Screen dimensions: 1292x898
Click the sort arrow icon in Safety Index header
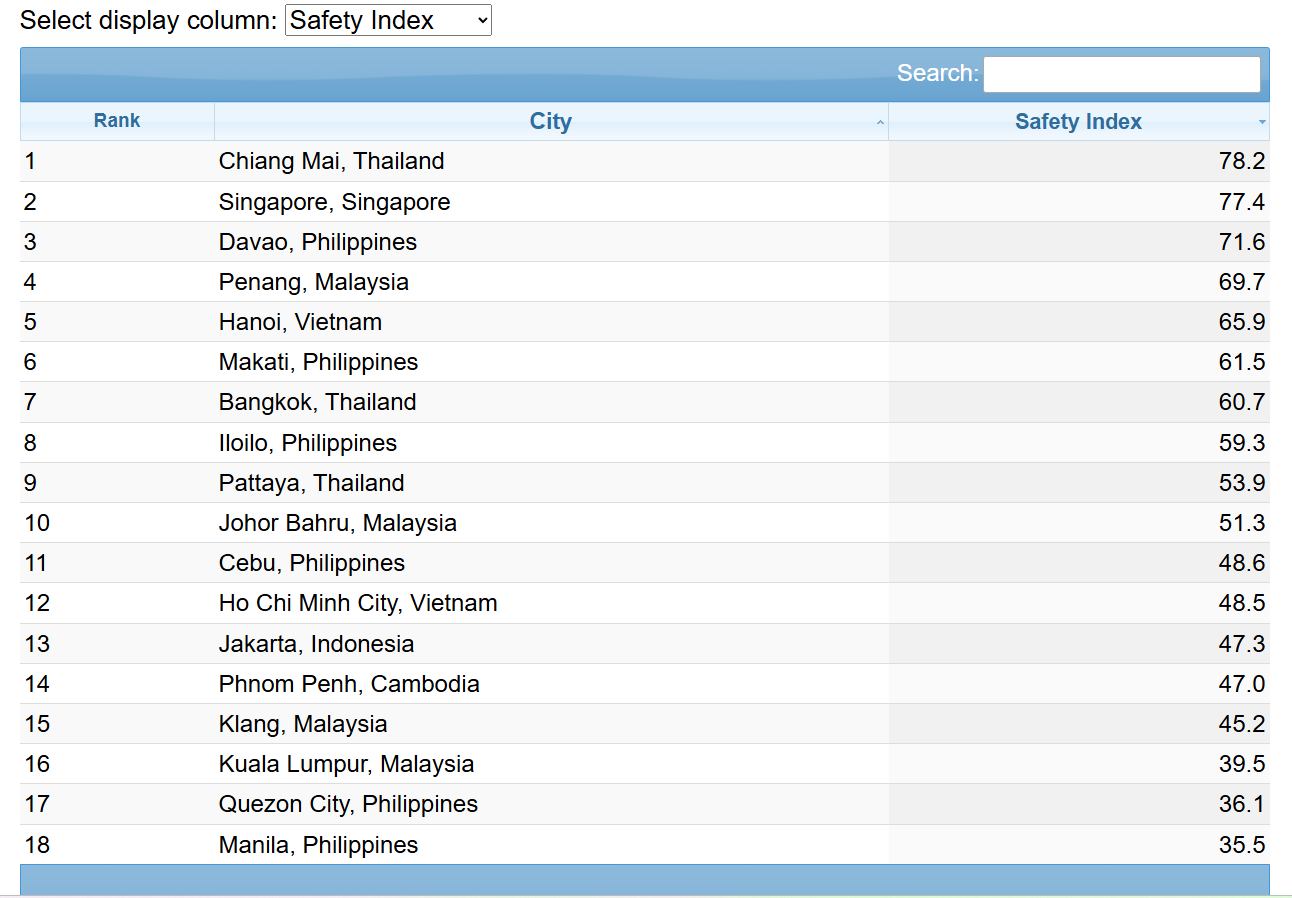coord(1262,123)
